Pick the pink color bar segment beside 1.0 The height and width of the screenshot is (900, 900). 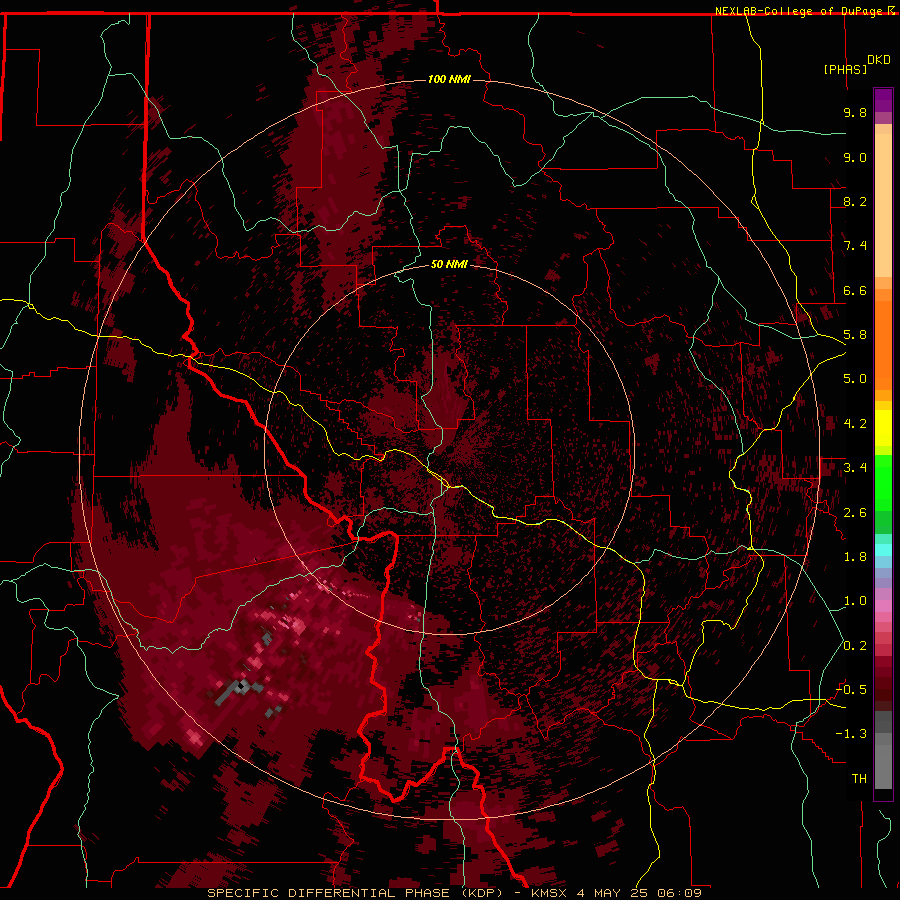pyautogui.click(x=883, y=606)
